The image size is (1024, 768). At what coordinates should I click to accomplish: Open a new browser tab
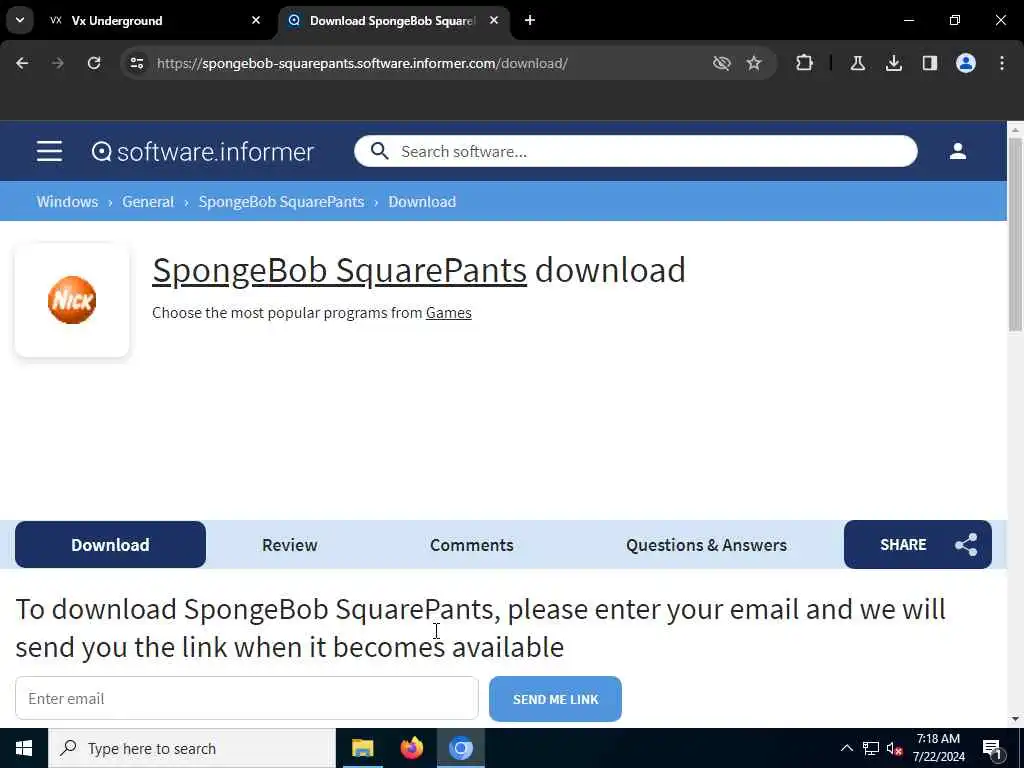(x=530, y=20)
